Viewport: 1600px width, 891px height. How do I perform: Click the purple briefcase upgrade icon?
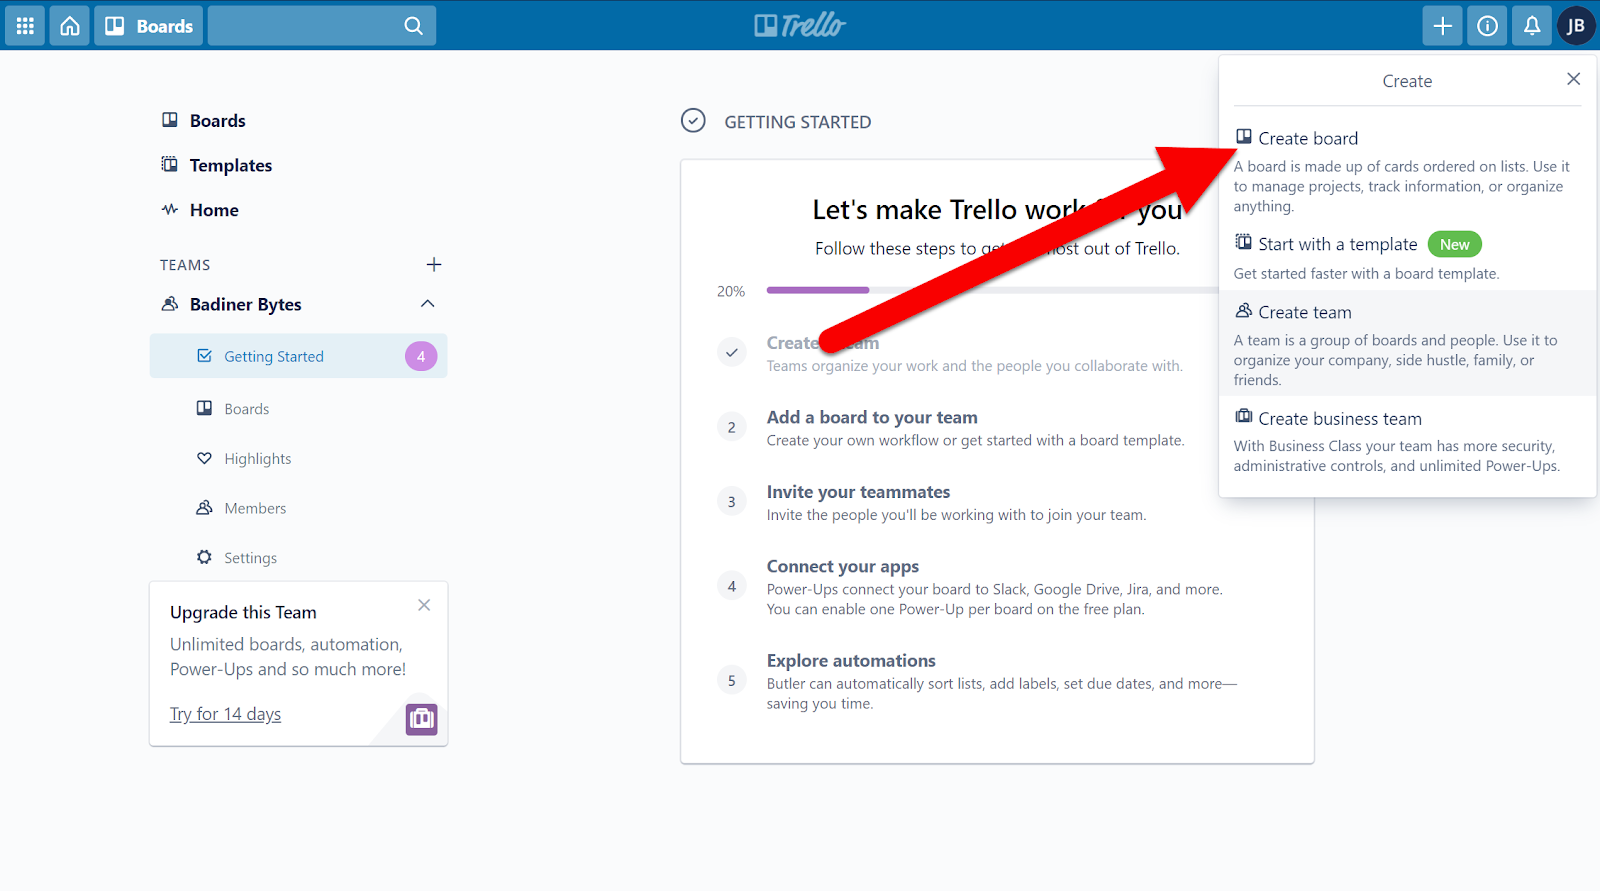421,719
